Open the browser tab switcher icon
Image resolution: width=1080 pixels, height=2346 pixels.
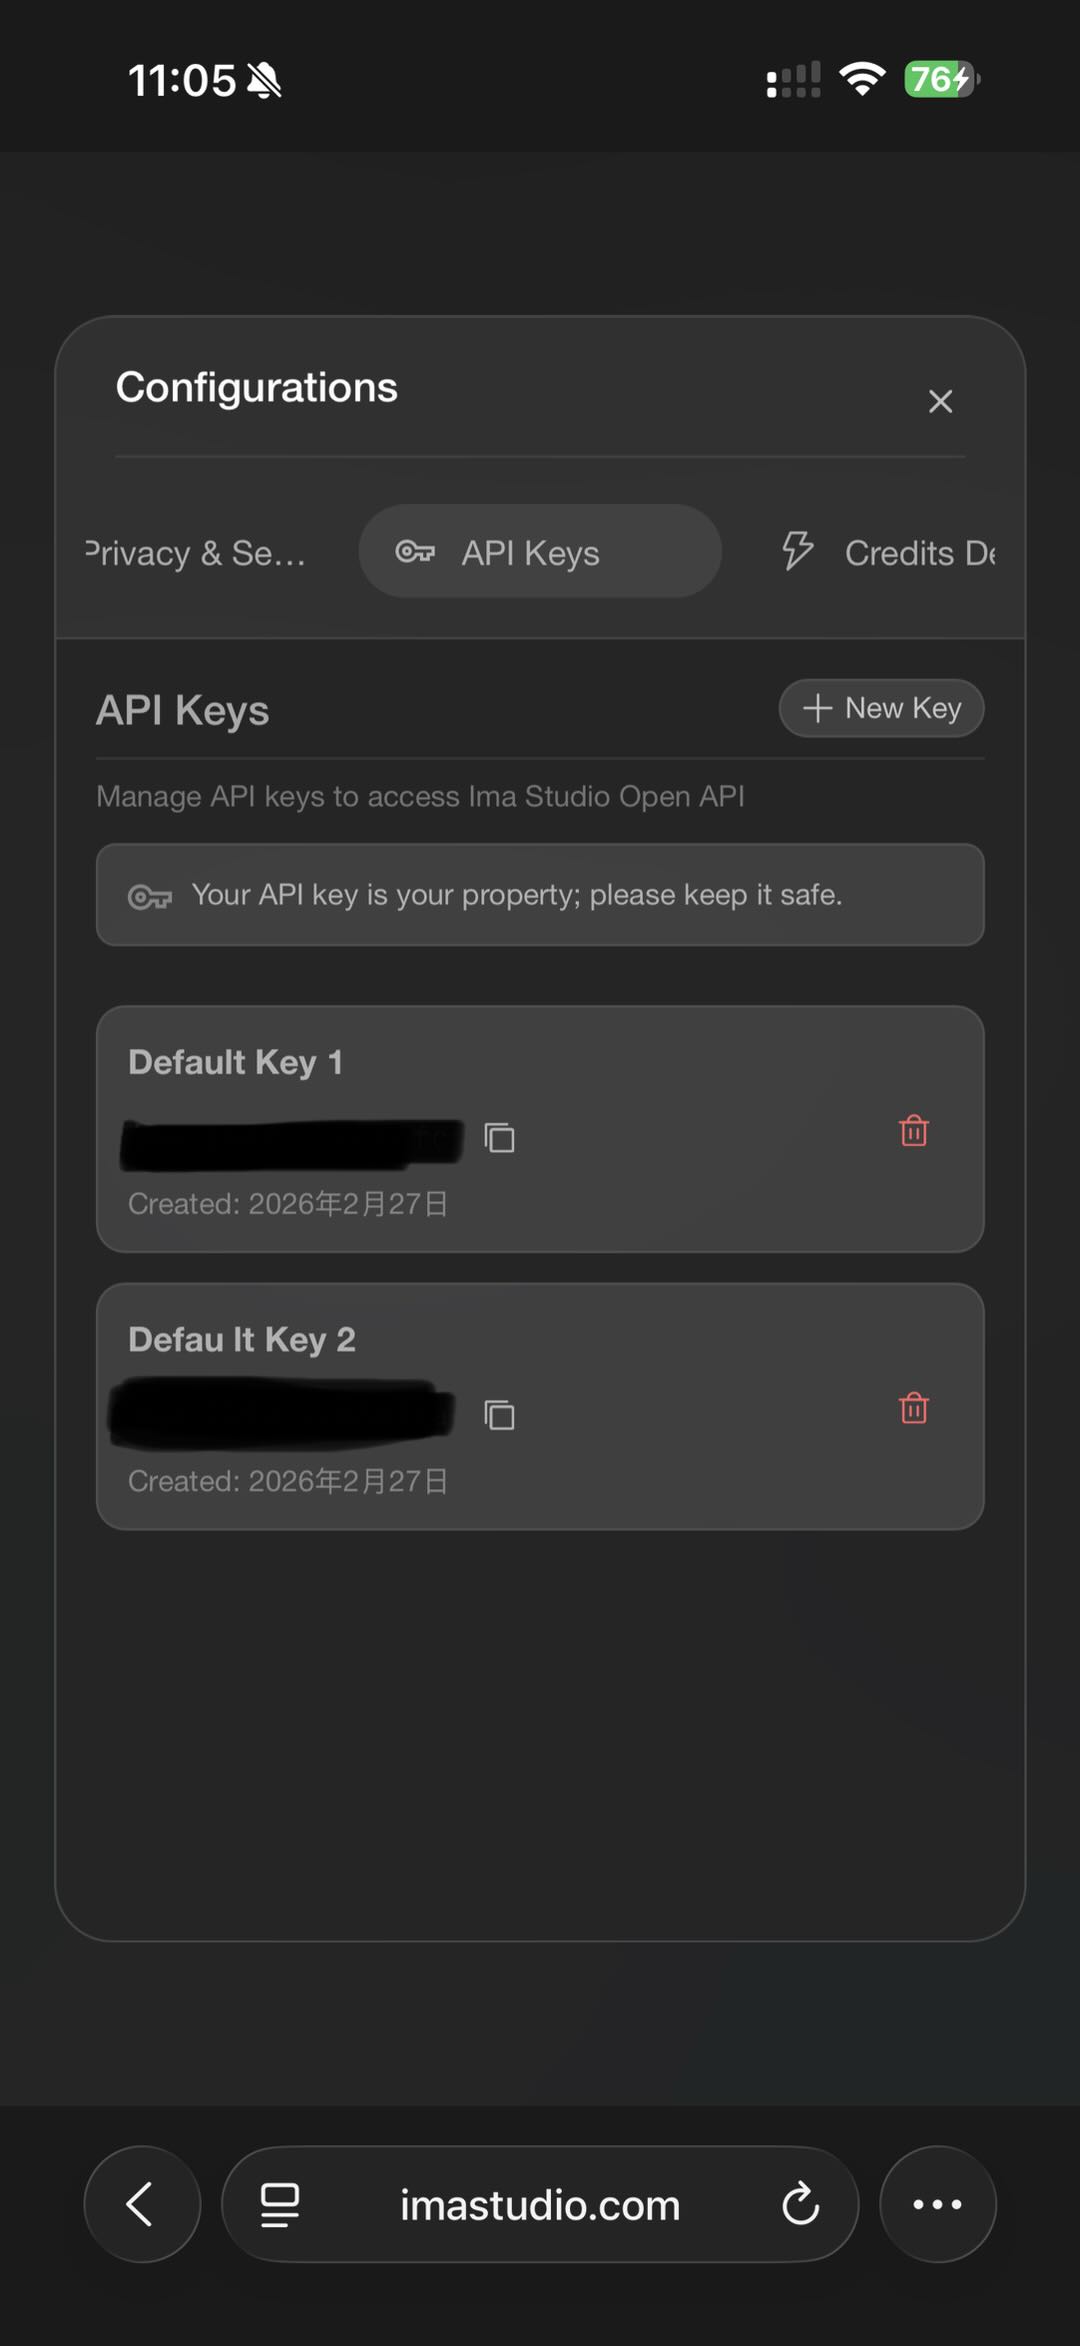(277, 2204)
